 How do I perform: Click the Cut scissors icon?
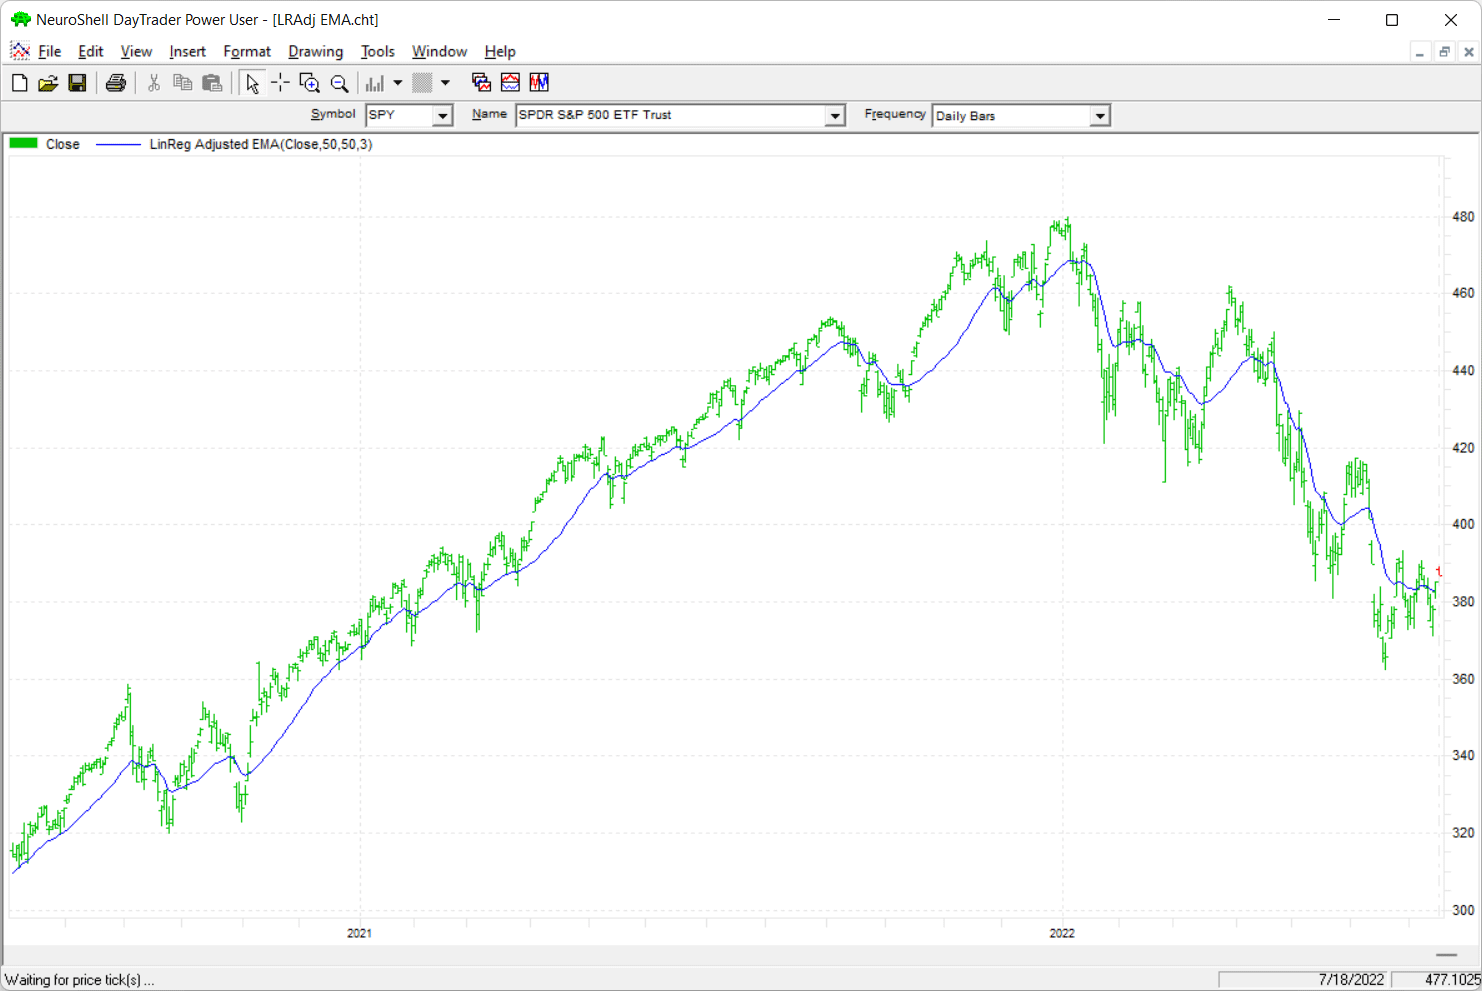coord(154,83)
